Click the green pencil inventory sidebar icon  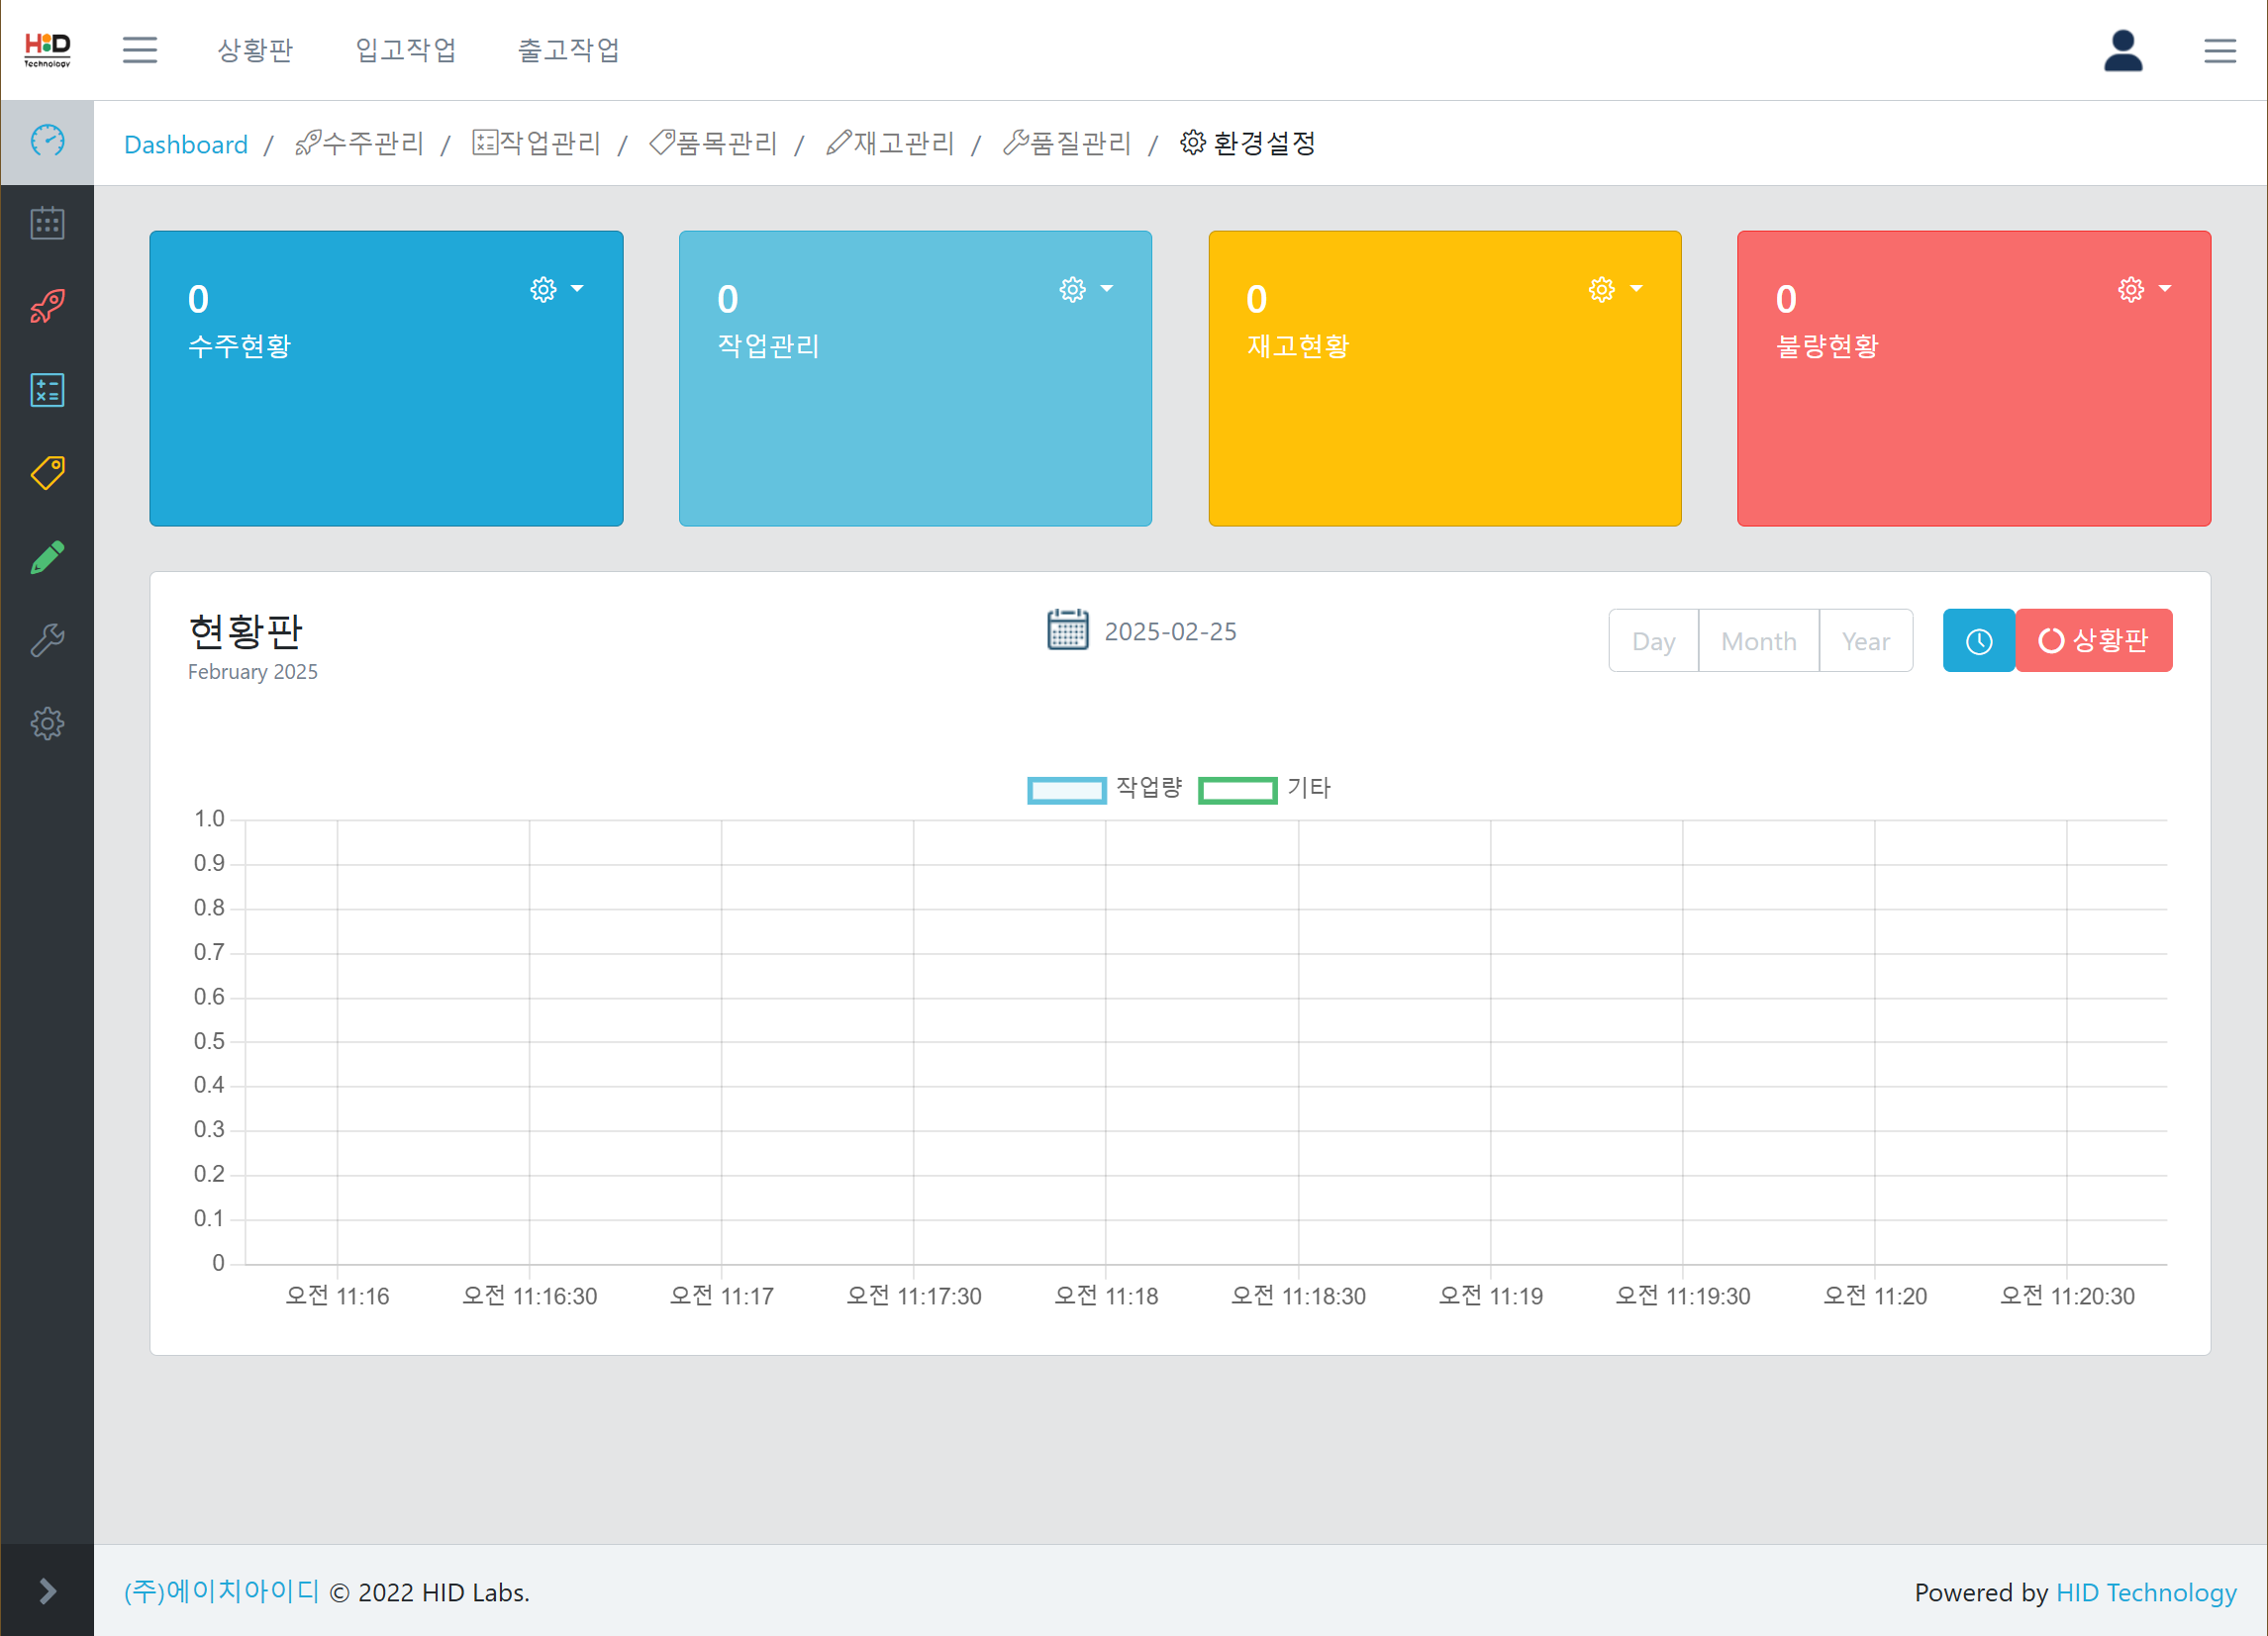(x=47, y=557)
